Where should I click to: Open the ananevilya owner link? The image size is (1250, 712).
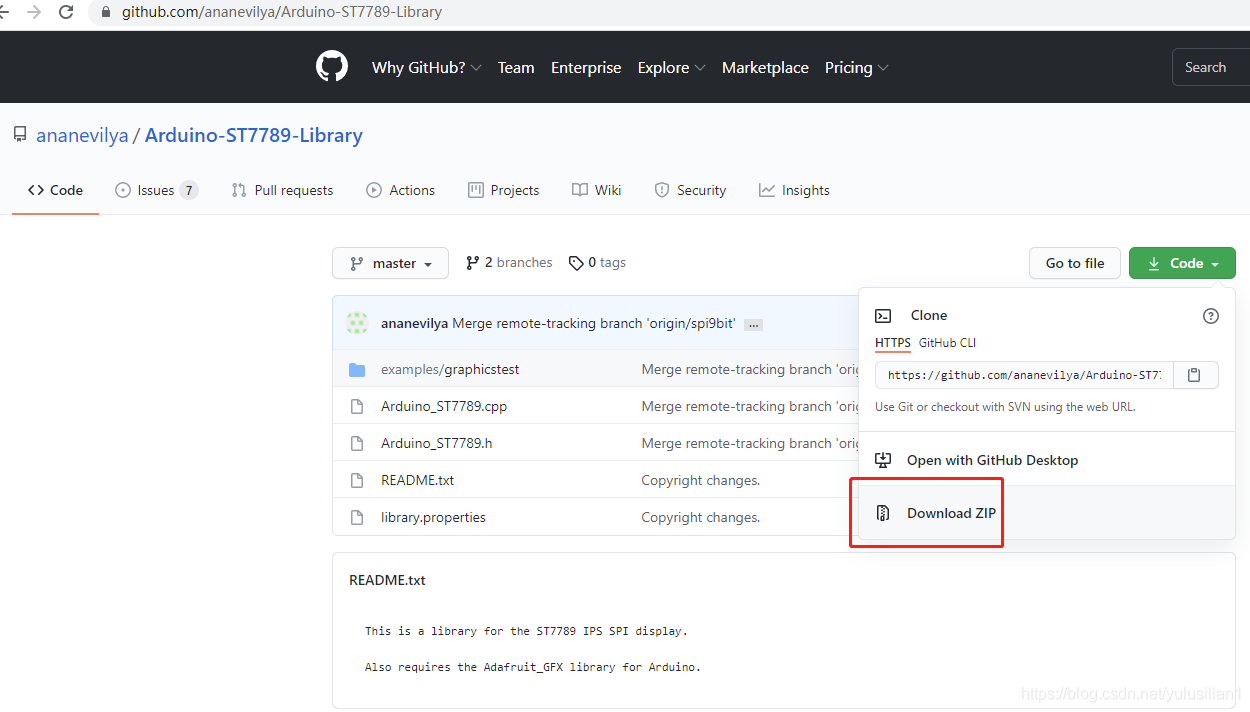[82, 135]
